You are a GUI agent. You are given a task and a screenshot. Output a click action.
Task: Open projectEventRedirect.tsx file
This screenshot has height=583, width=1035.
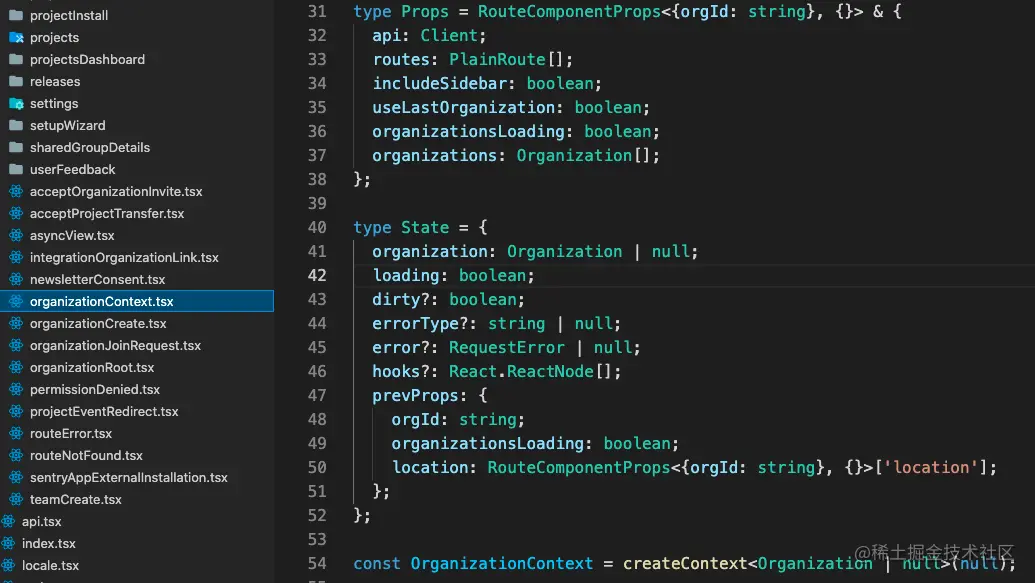point(104,411)
